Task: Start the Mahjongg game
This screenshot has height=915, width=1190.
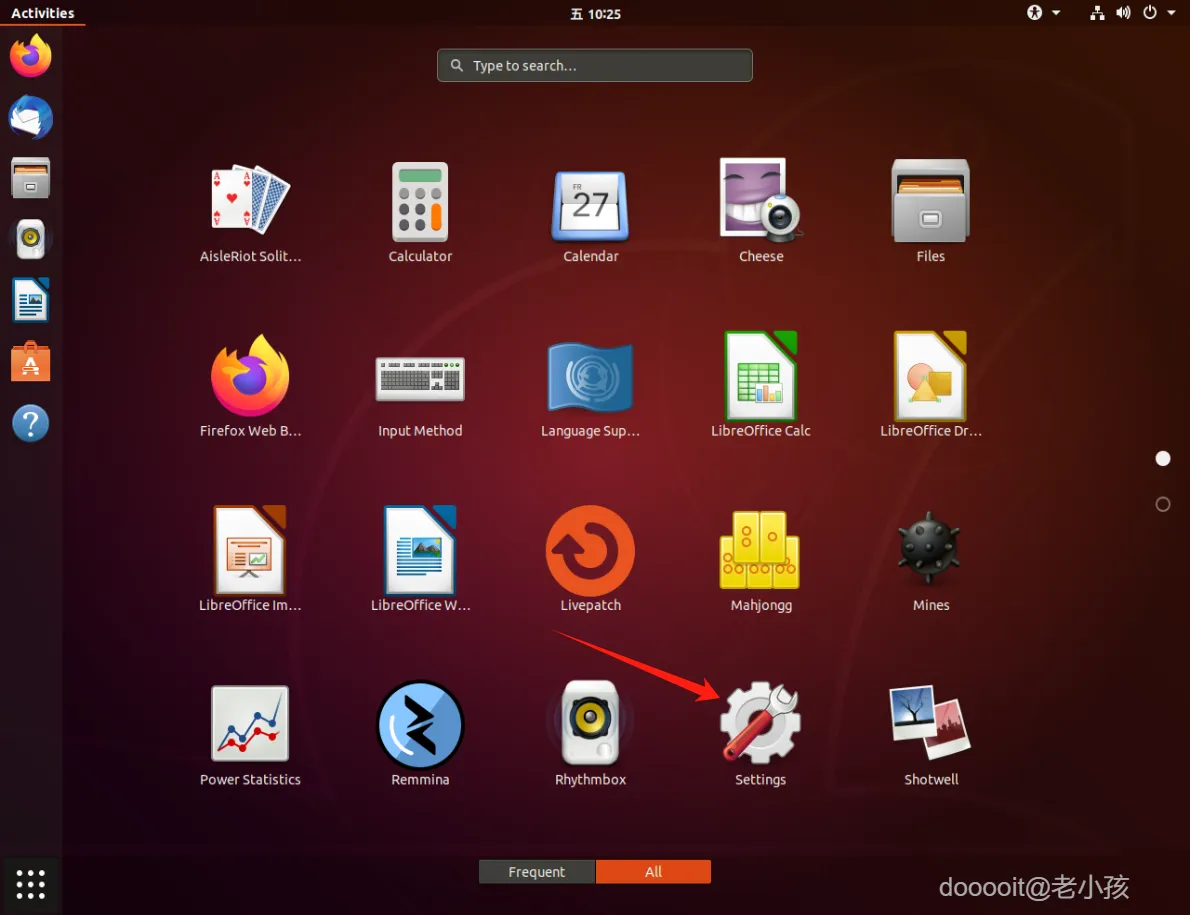Action: (760, 561)
